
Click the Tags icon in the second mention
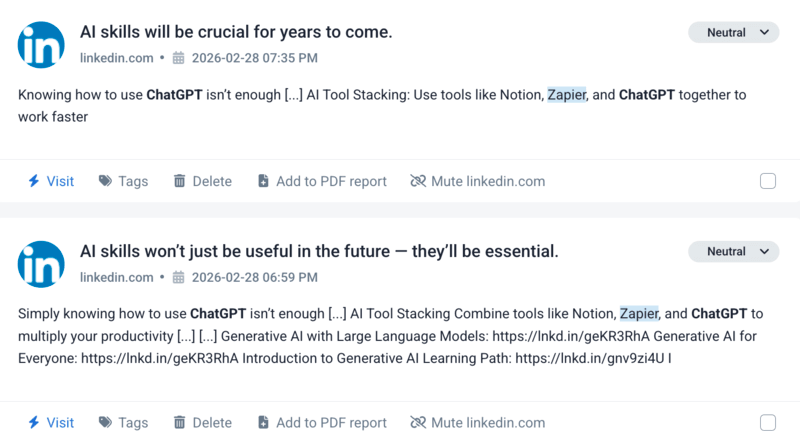tap(105, 422)
